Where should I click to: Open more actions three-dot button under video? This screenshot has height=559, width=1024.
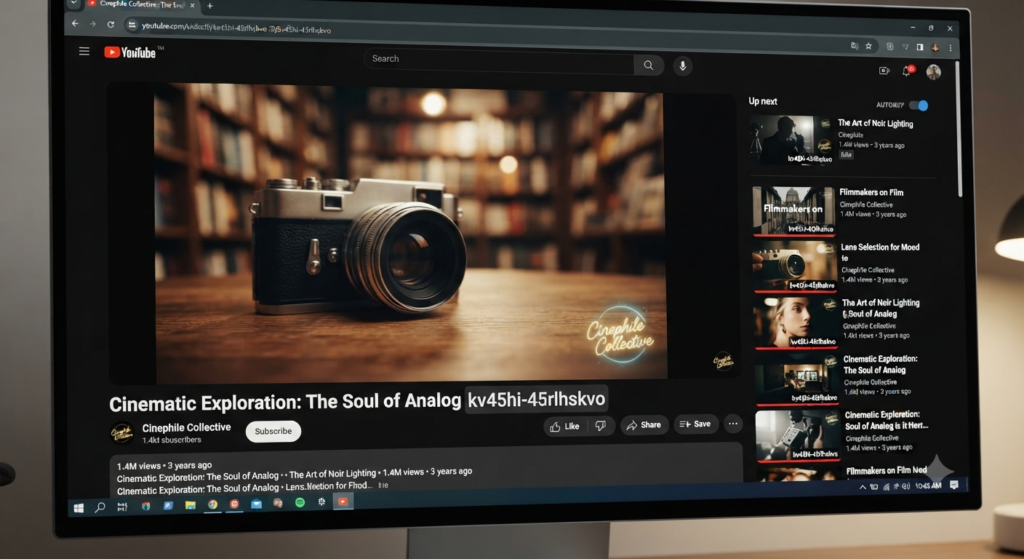[x=733, y=424]
